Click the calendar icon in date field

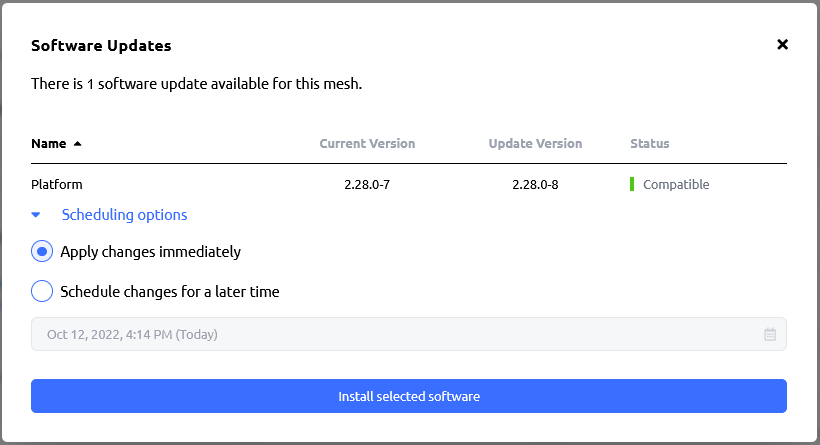770,334
